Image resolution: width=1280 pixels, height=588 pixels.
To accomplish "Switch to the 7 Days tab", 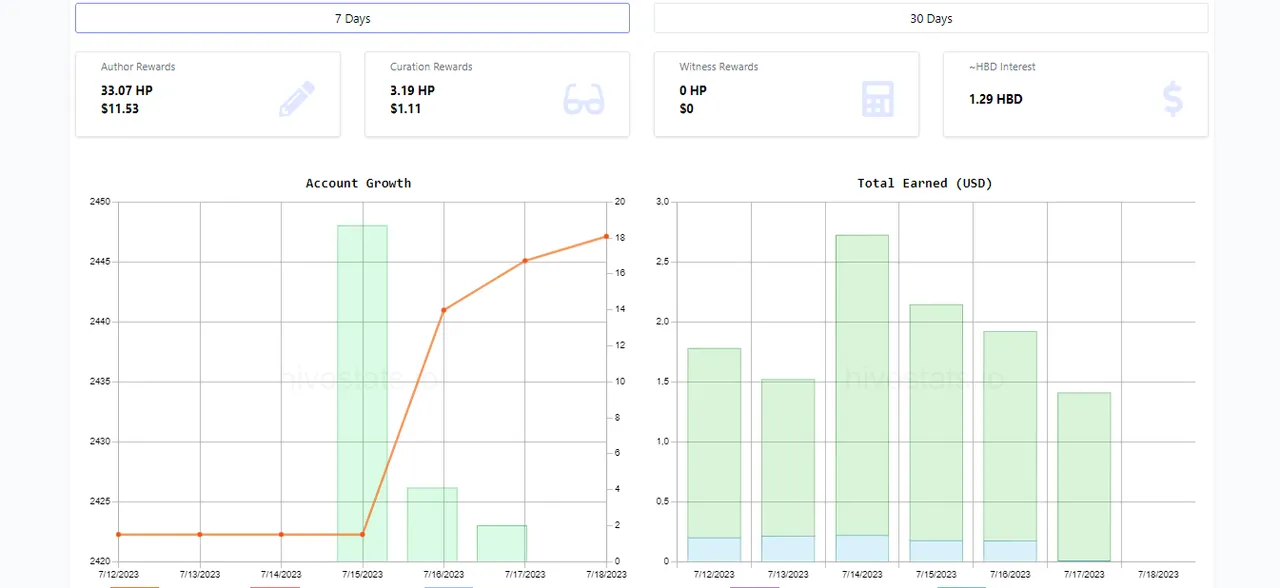I will [x=352, y=18].
